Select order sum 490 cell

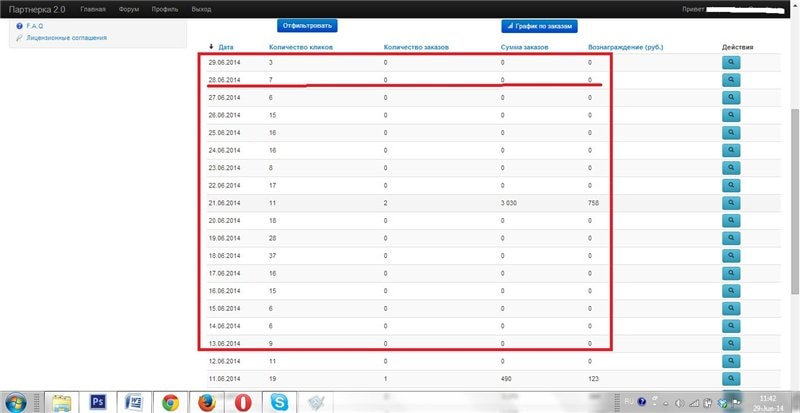[506, 379]
